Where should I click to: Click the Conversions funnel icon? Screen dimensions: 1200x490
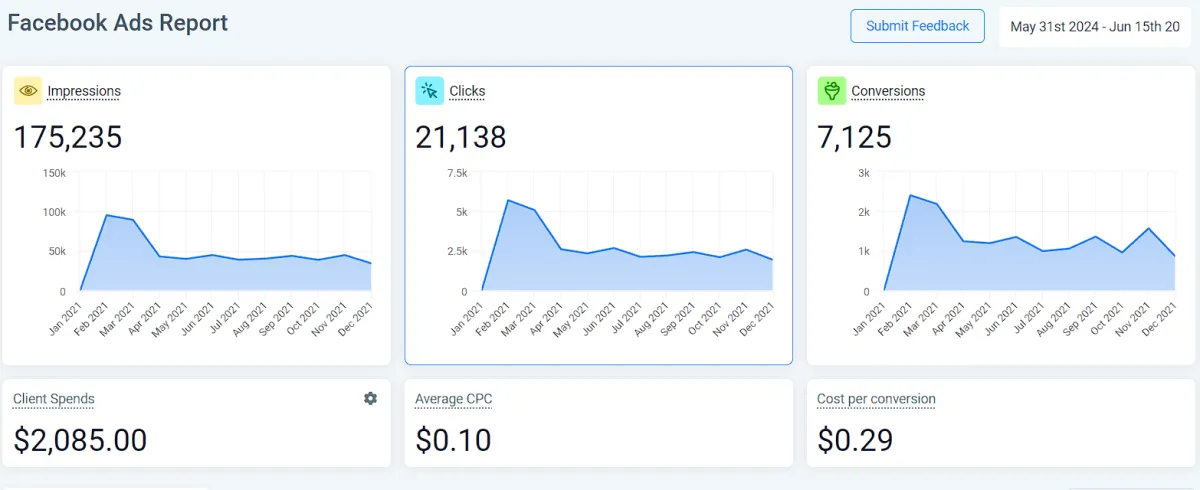coord(832,91)
